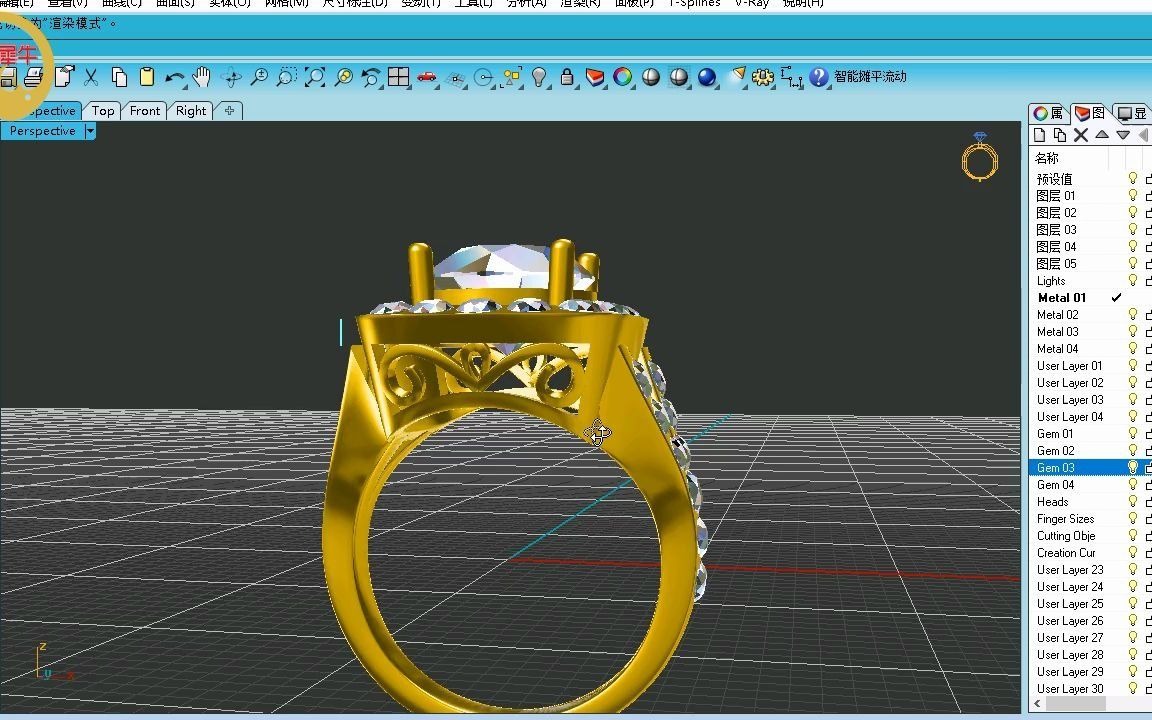The image size is (1152, 720).
Task: Click the toolbar light bulb visibility icon
Action: 539,76
